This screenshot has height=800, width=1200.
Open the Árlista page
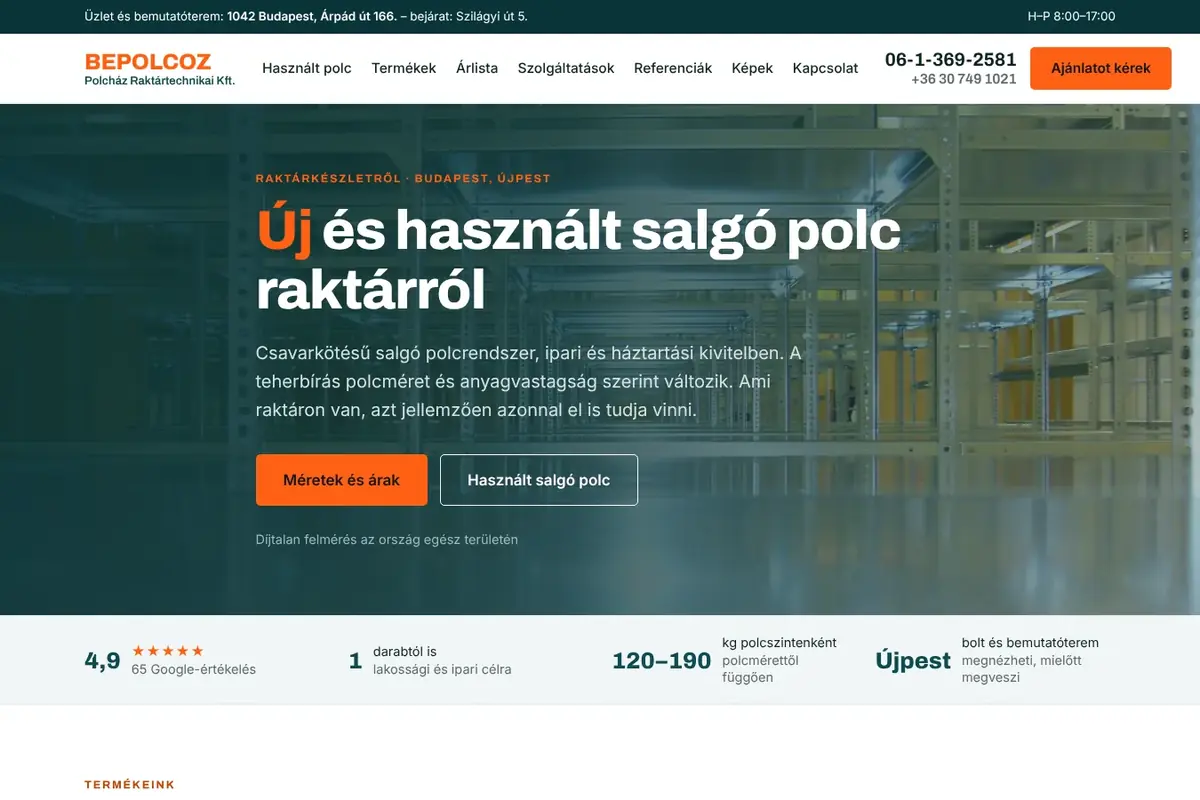pyautogui.click(x=477, y=68)
